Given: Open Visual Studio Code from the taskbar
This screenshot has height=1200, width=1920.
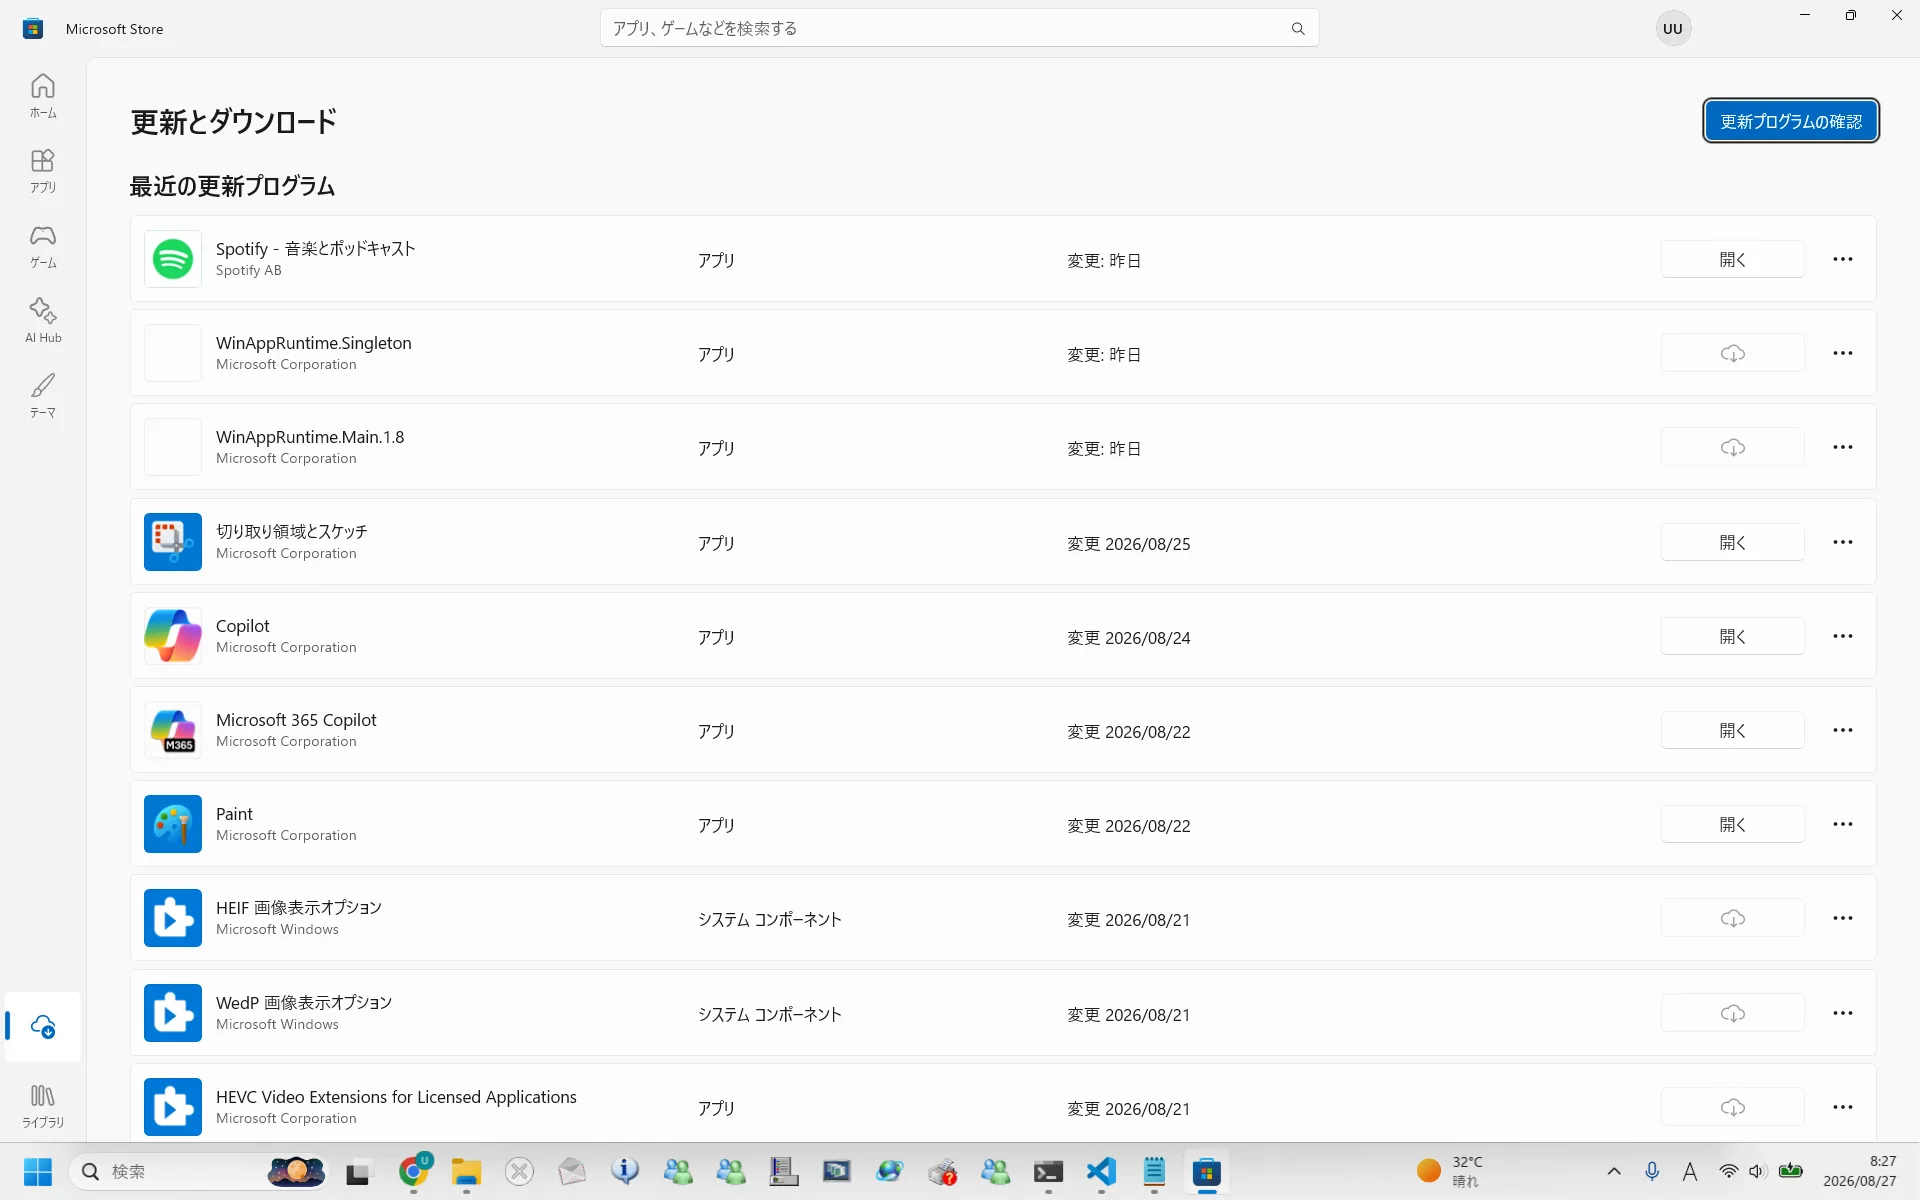Looking at the screenshot, I should click(1101, 1171).
